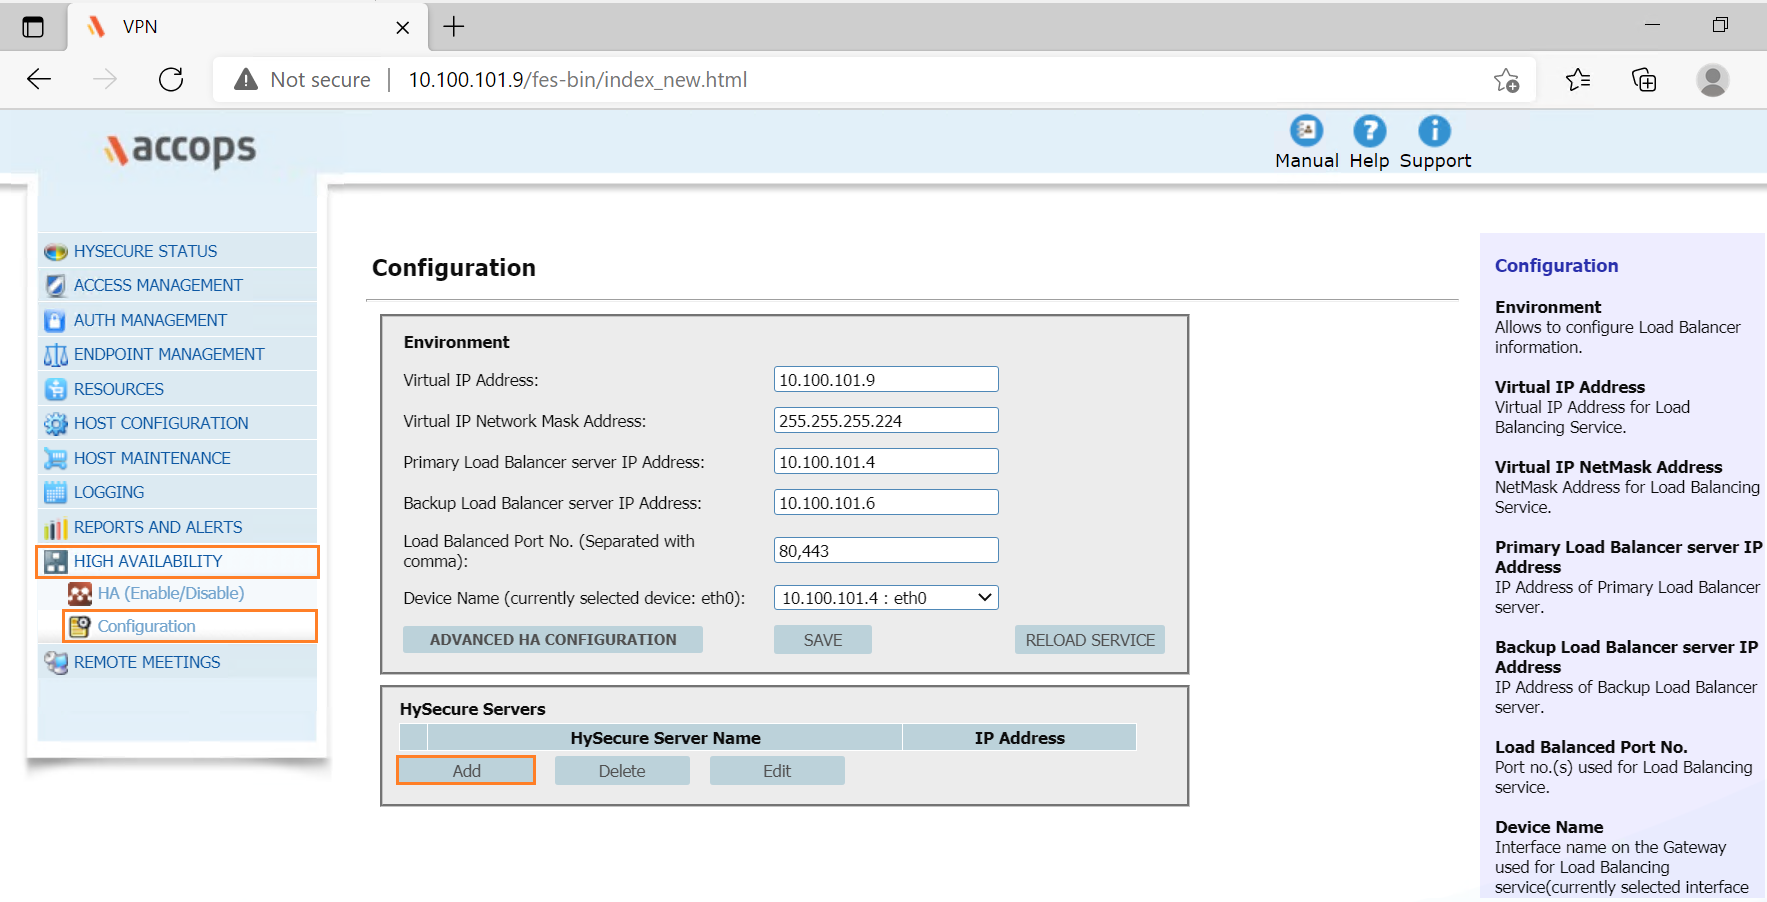Click Backup Load Balancer IP field

coord(886,503)
